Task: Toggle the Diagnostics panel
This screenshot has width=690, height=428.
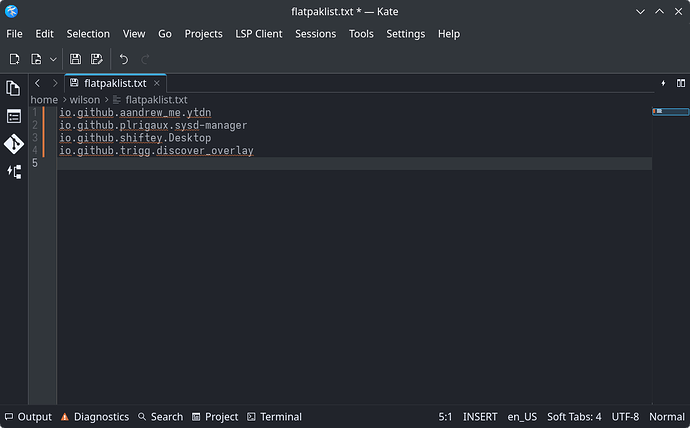Action: pos(95,417)
